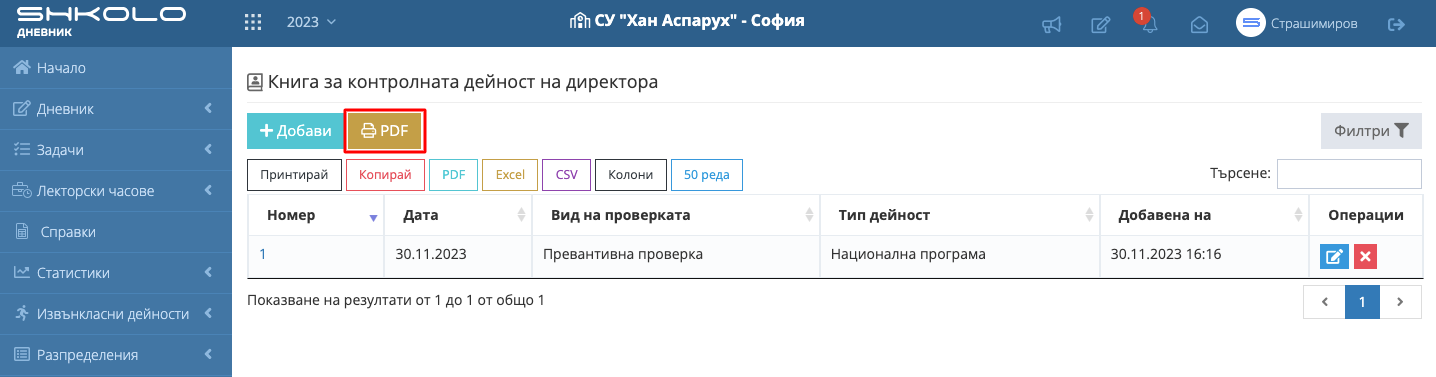Open the Филтри filter button
This screenshot has height=377, width=1436.
[1371, 131]
